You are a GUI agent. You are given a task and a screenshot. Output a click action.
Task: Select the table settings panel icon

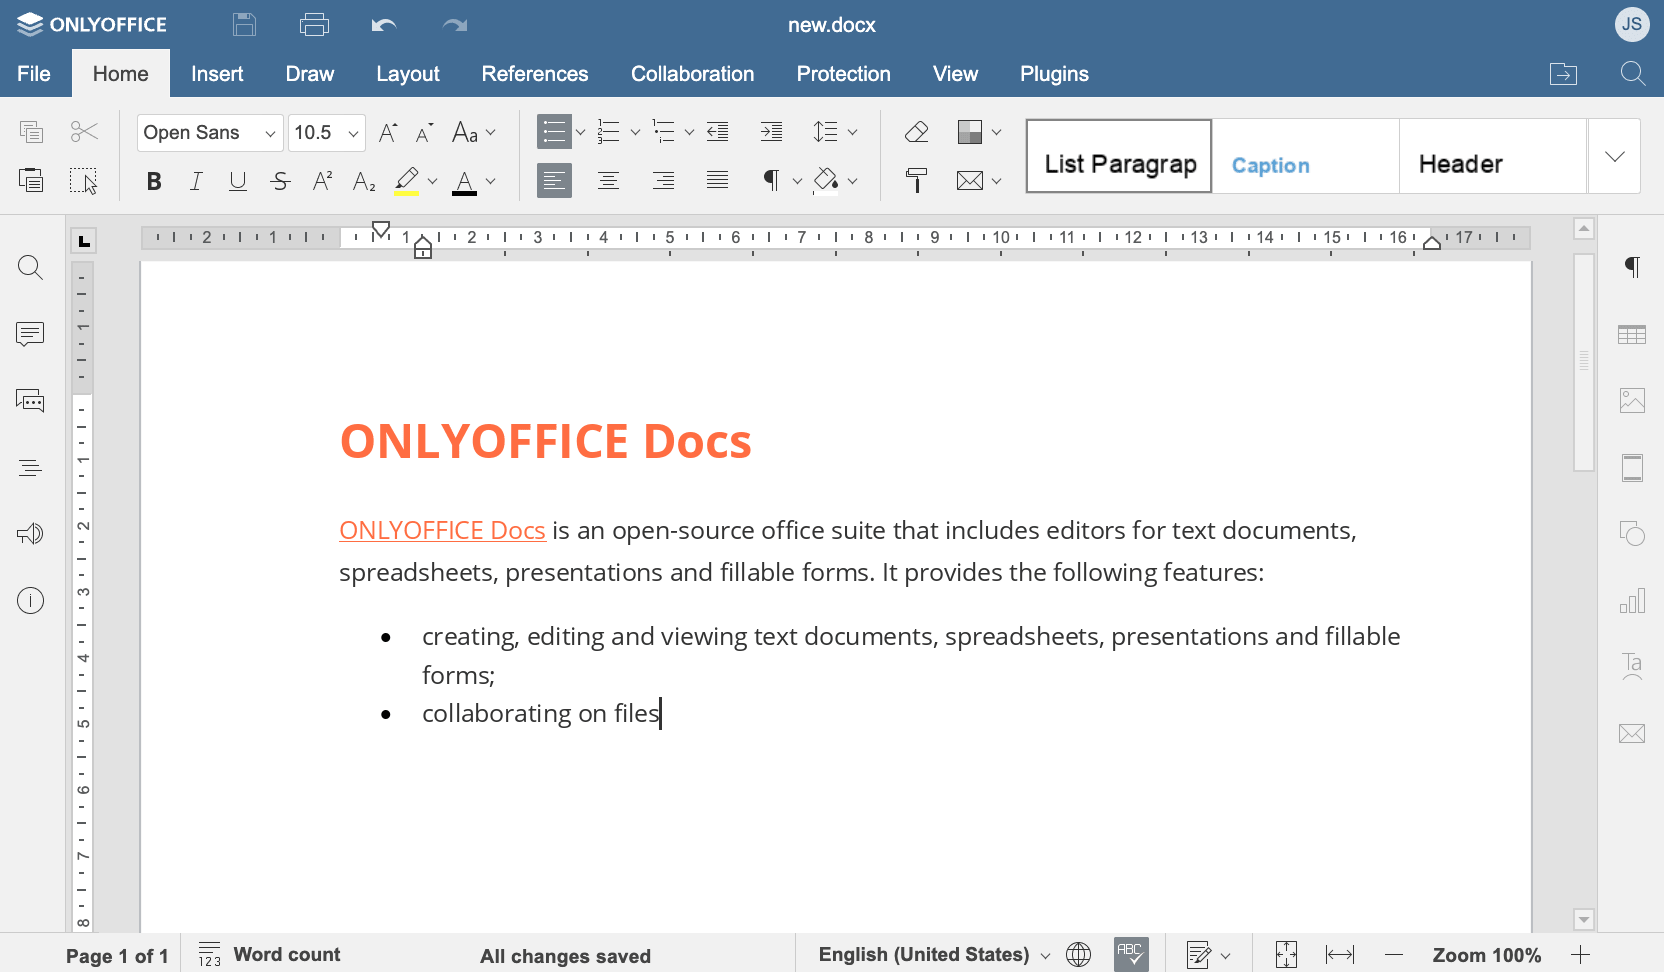1632,334
